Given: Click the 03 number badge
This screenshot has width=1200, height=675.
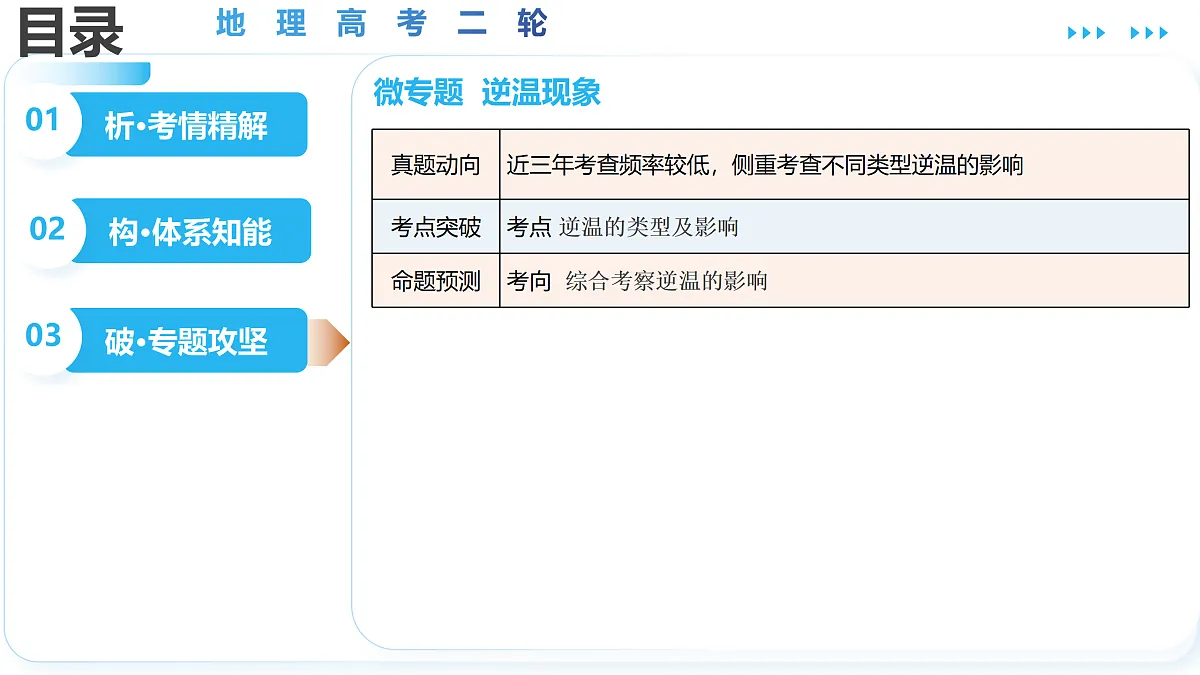Looking at the screenshot, I should [x=43, y=335].
